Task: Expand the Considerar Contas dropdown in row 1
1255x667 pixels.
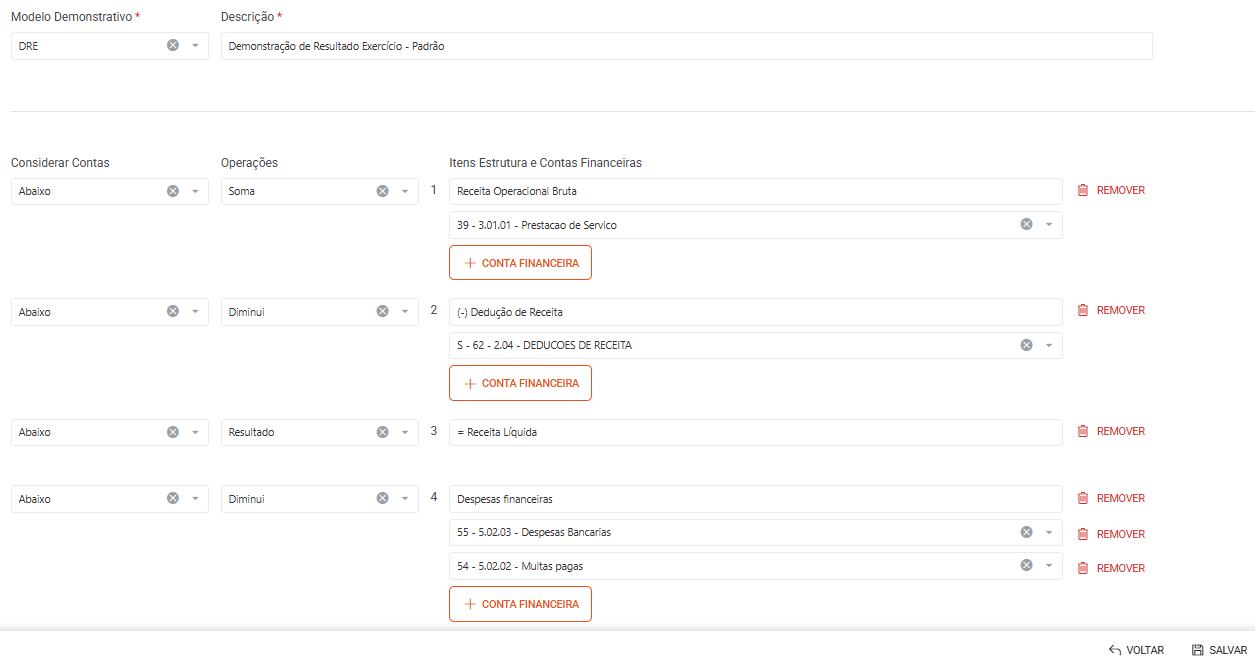Action: [x=195, y=191]
